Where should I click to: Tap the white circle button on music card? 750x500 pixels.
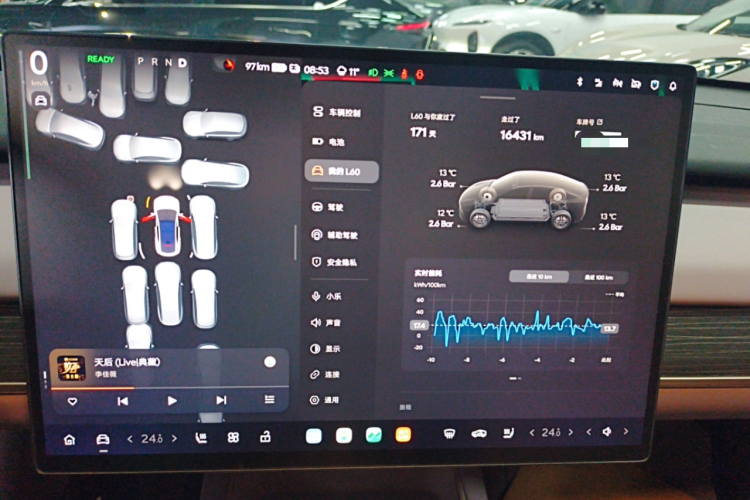pos(270,362)
